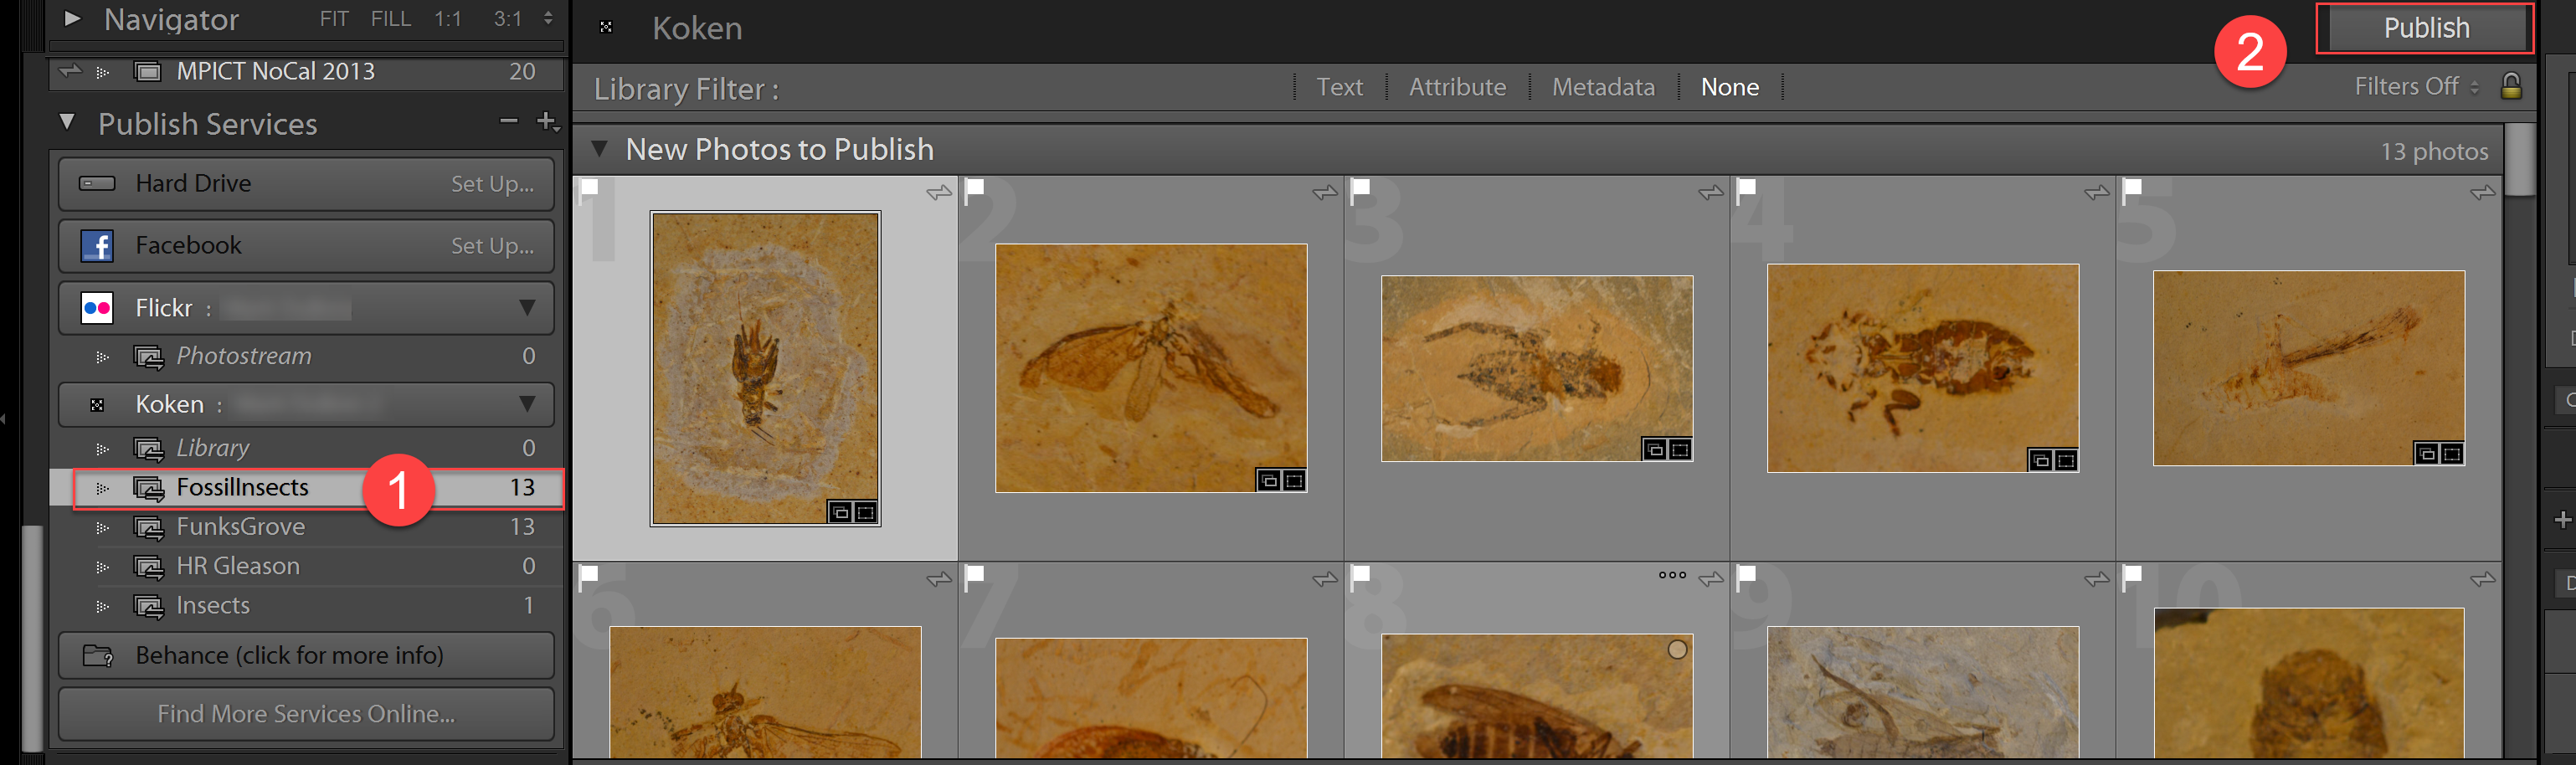Collapse New Photos to Publish section
2576x765 pixels.
(599, 149)
